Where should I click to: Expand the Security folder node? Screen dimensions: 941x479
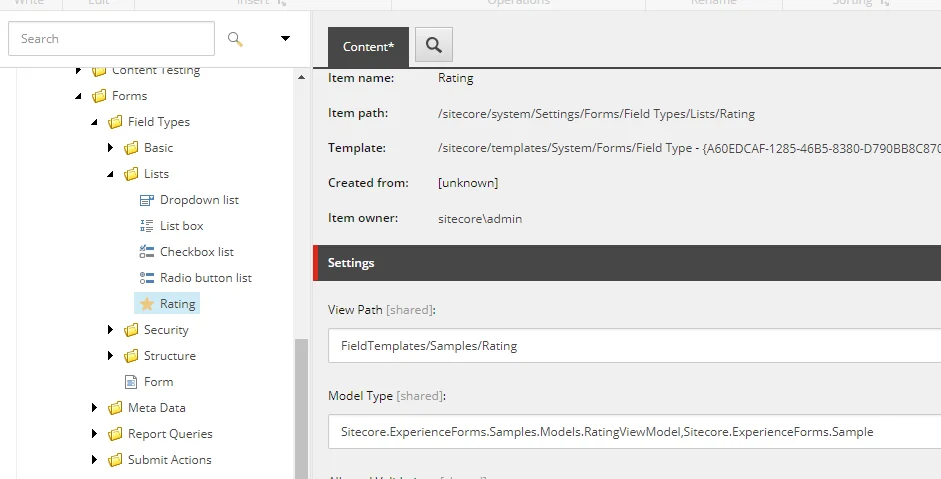pos(110,330)
